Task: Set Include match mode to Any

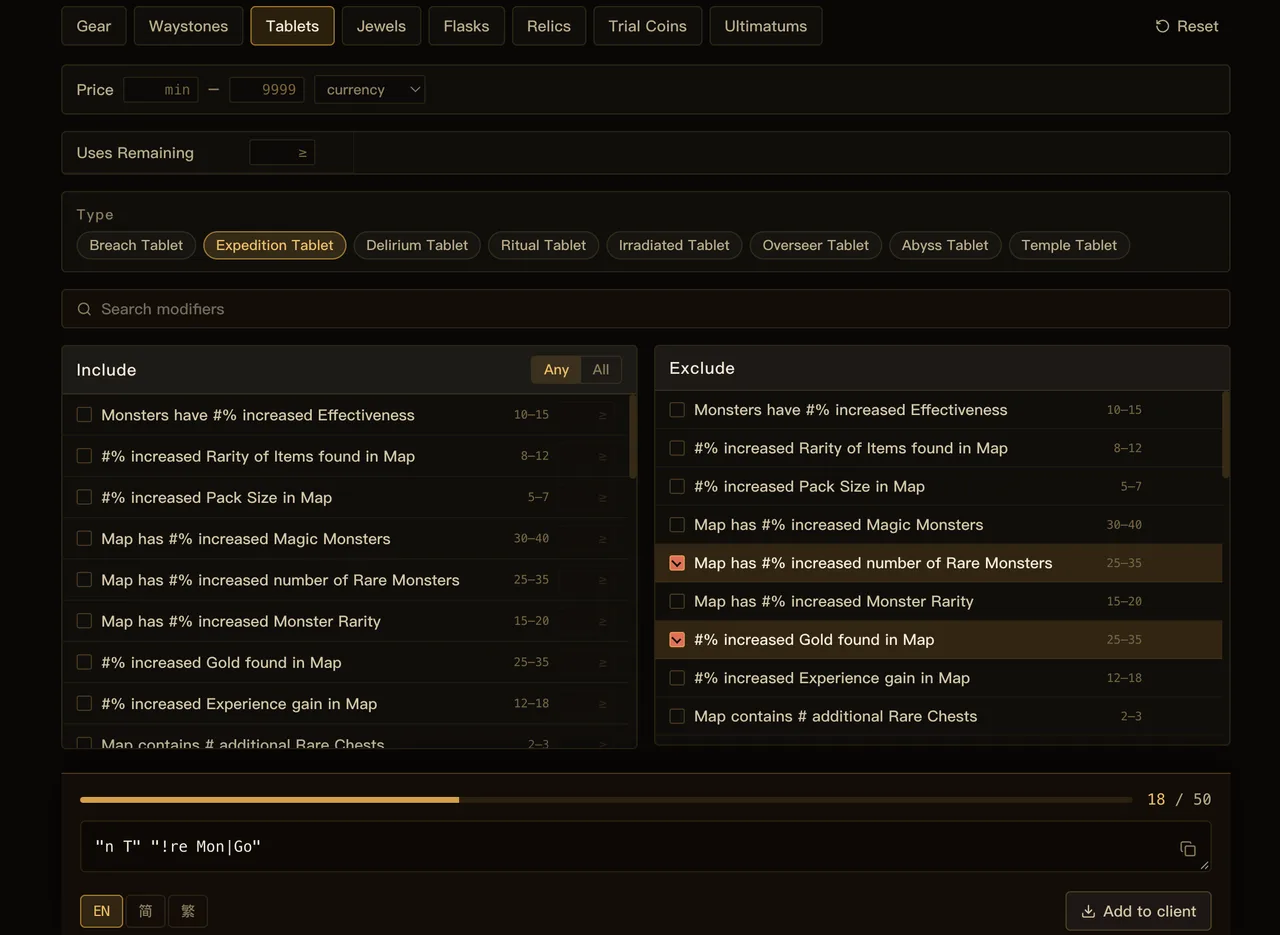Action: 556,370
